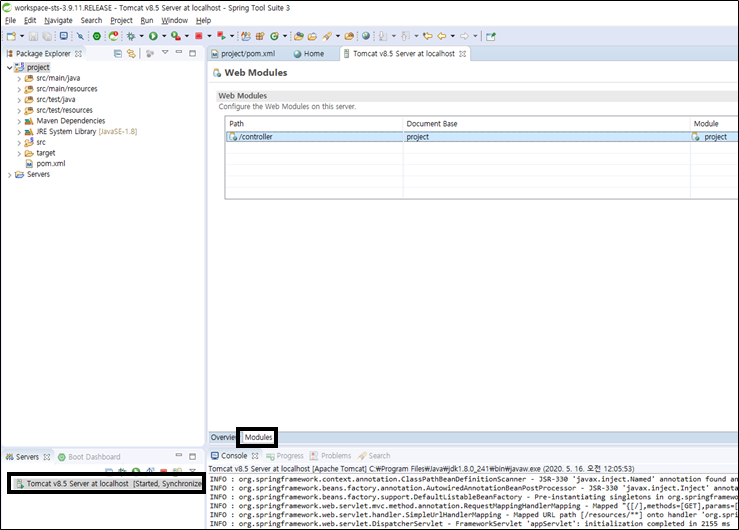Click the Save All icon
Image resolution: width=739 pixels, height=530 pixels.
47,36
